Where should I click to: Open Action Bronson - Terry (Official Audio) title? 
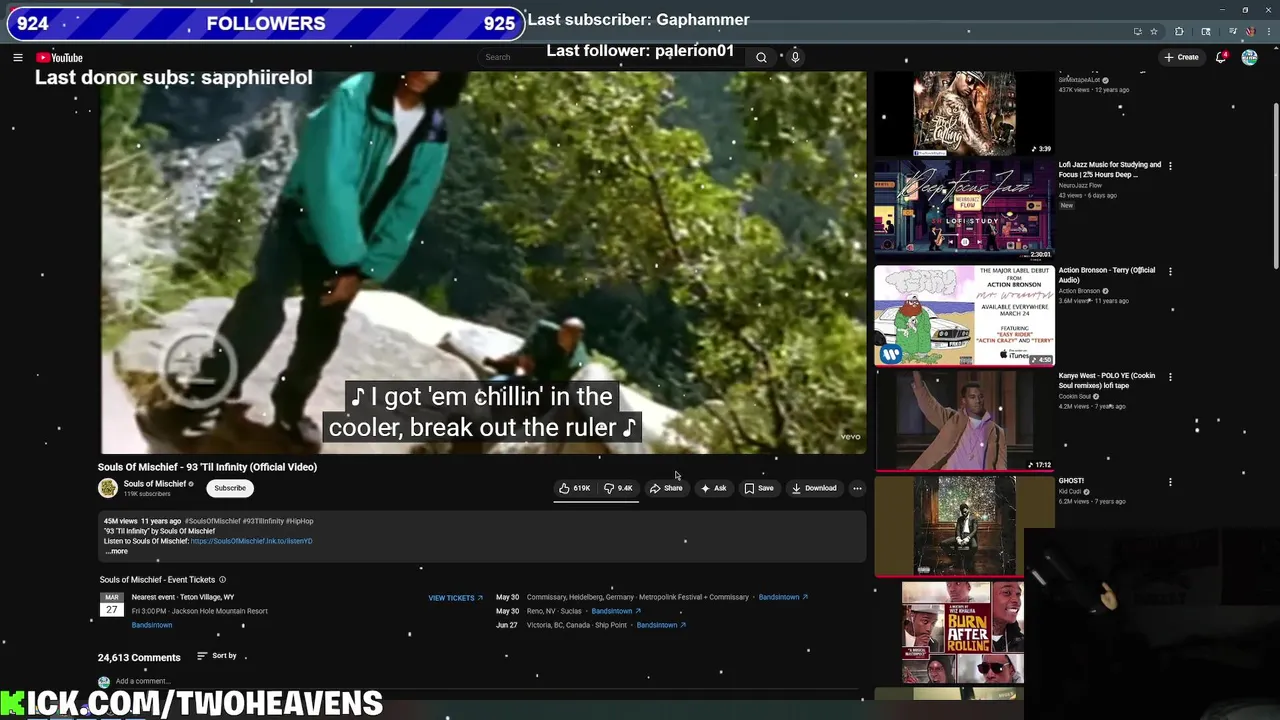1107,275
